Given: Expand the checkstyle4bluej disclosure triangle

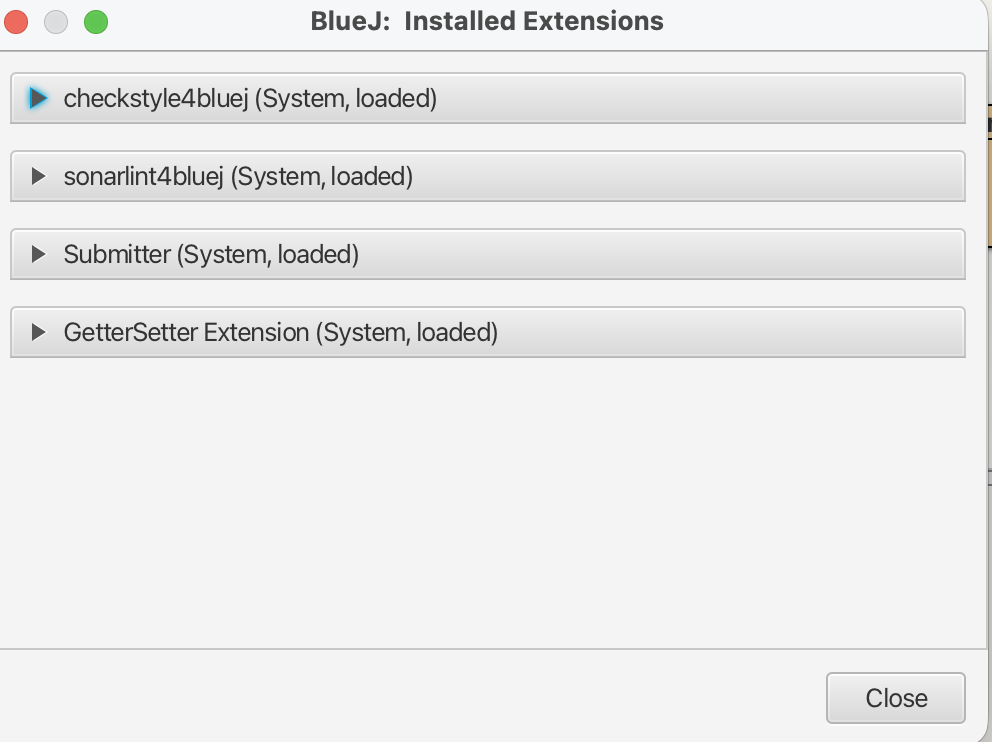Looking at the screenshot, I should tap(39, 99).
